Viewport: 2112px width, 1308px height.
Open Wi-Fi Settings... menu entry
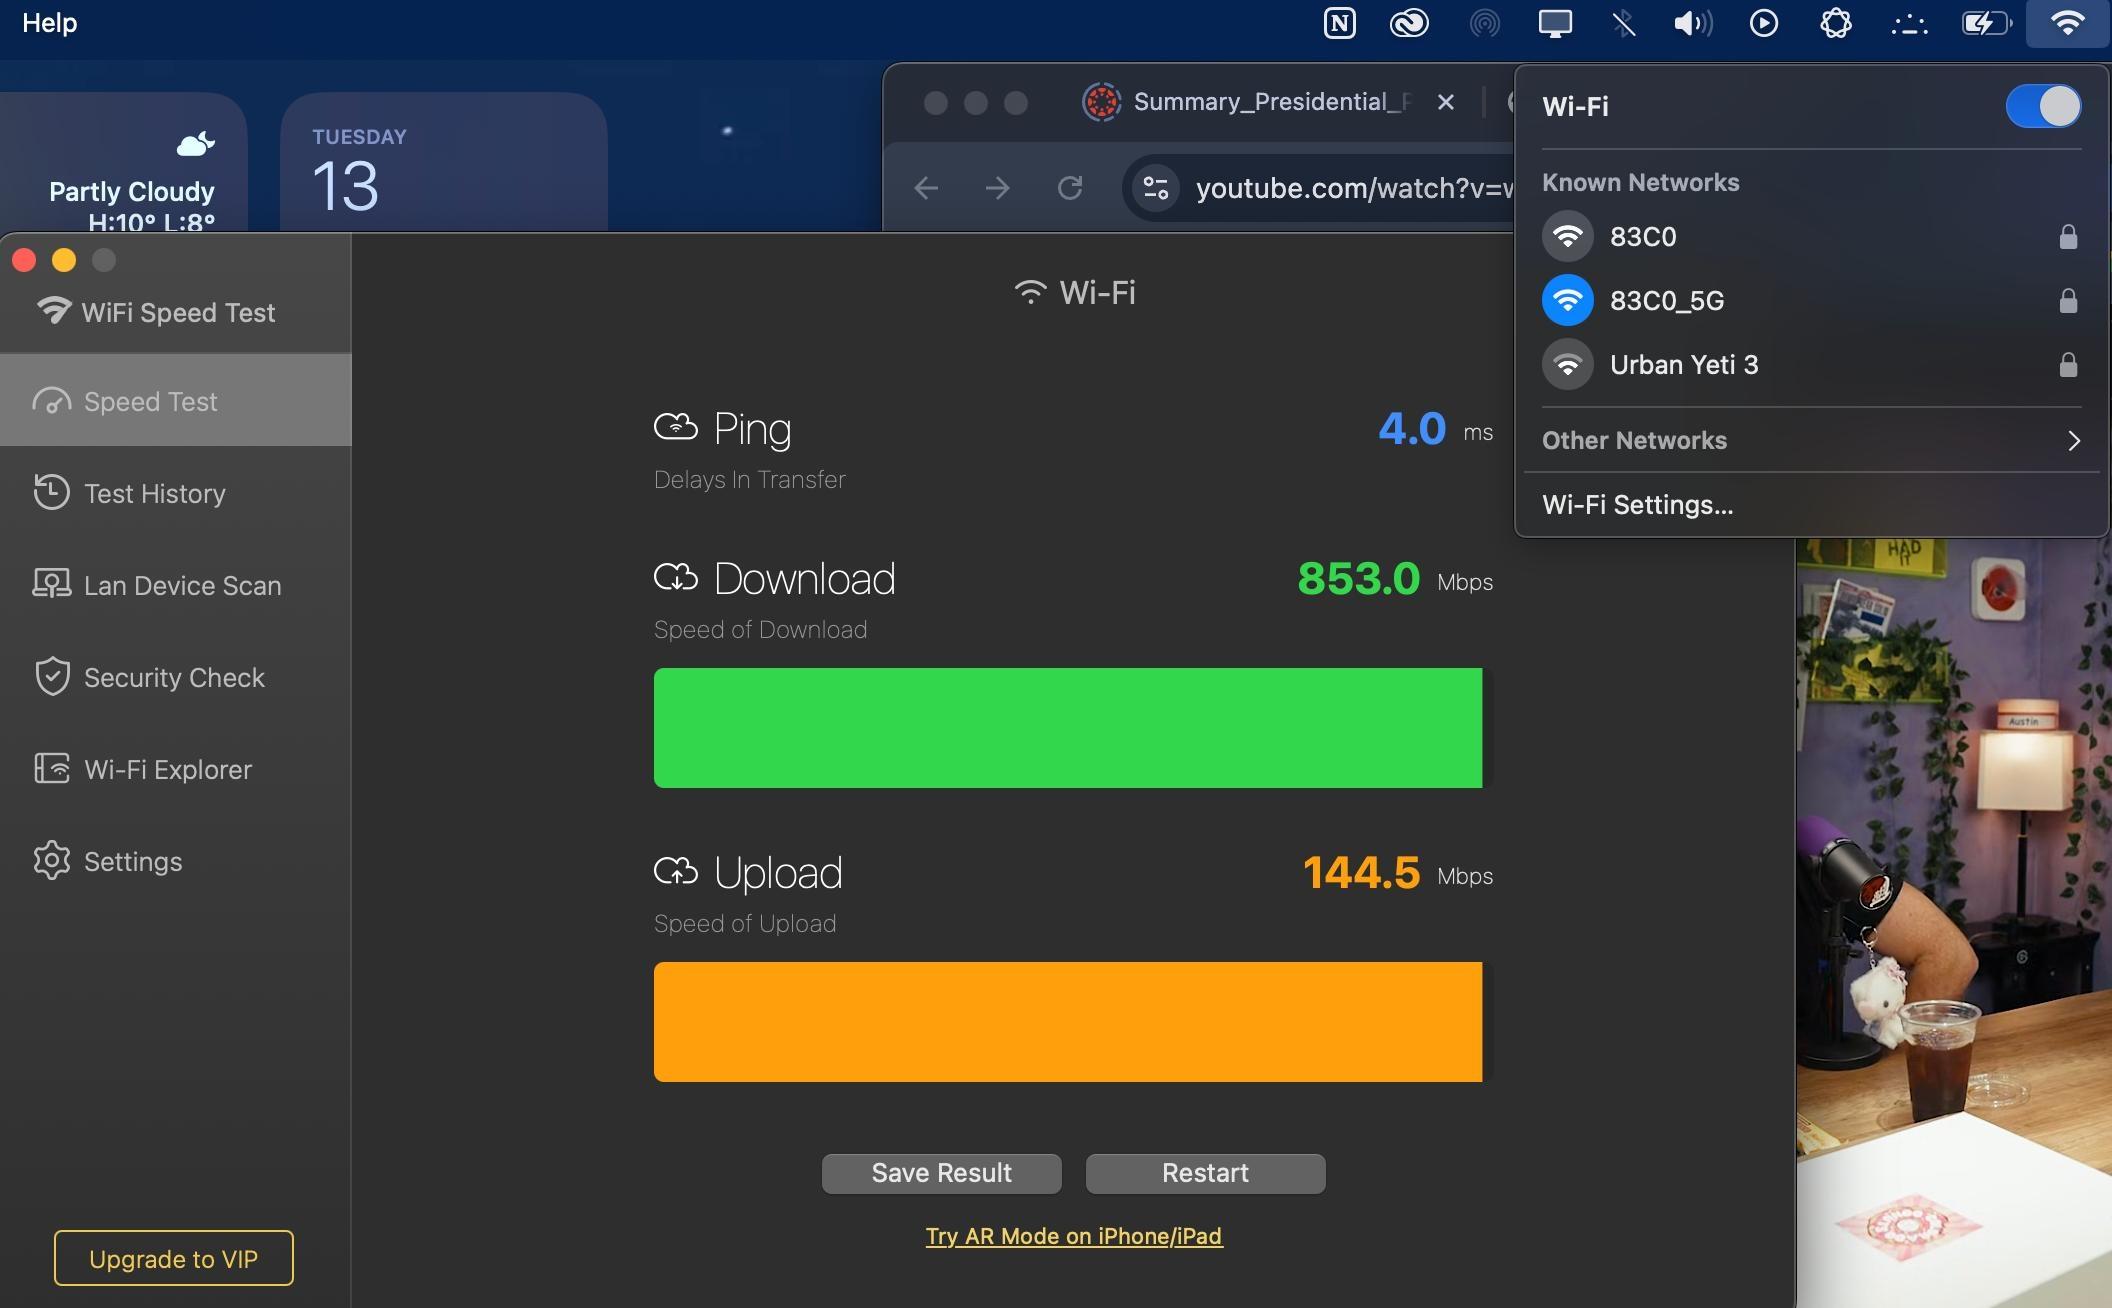pos(1637,505)
